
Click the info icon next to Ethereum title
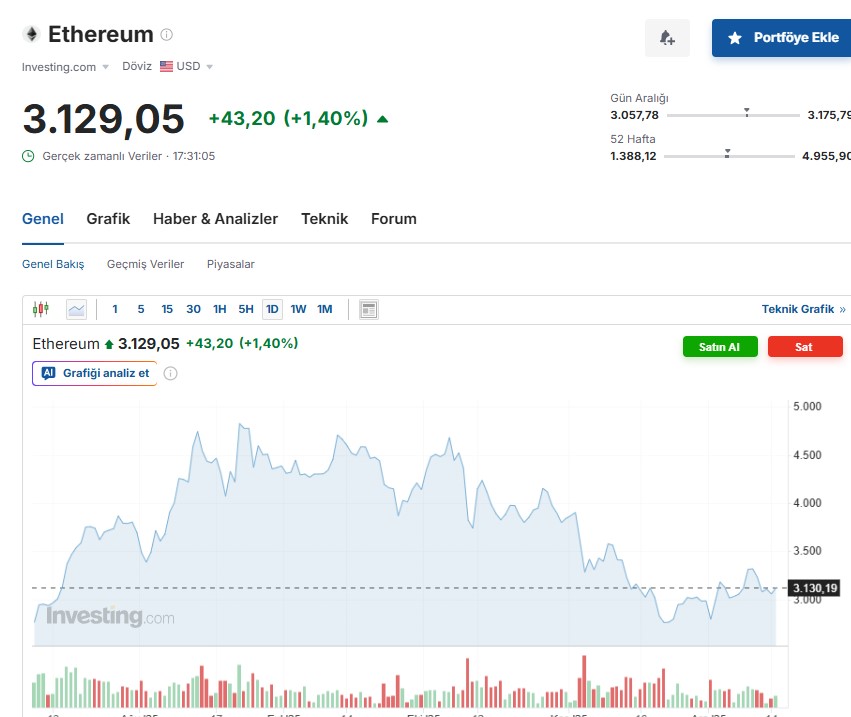[165, 32]
